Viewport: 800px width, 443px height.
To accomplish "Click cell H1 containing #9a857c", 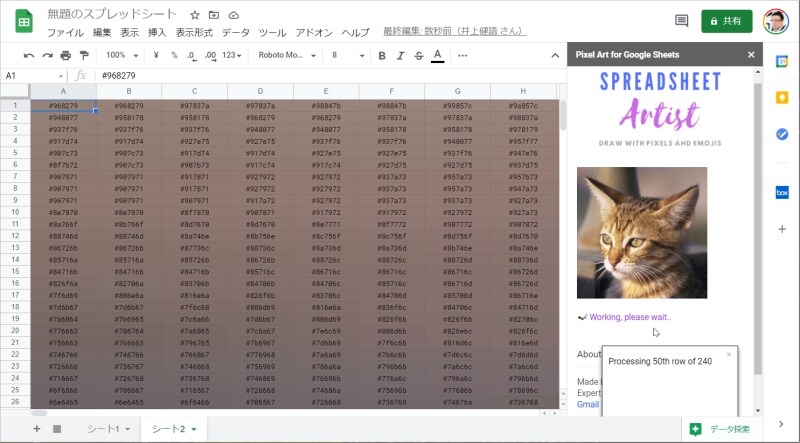I will (523, 106).
